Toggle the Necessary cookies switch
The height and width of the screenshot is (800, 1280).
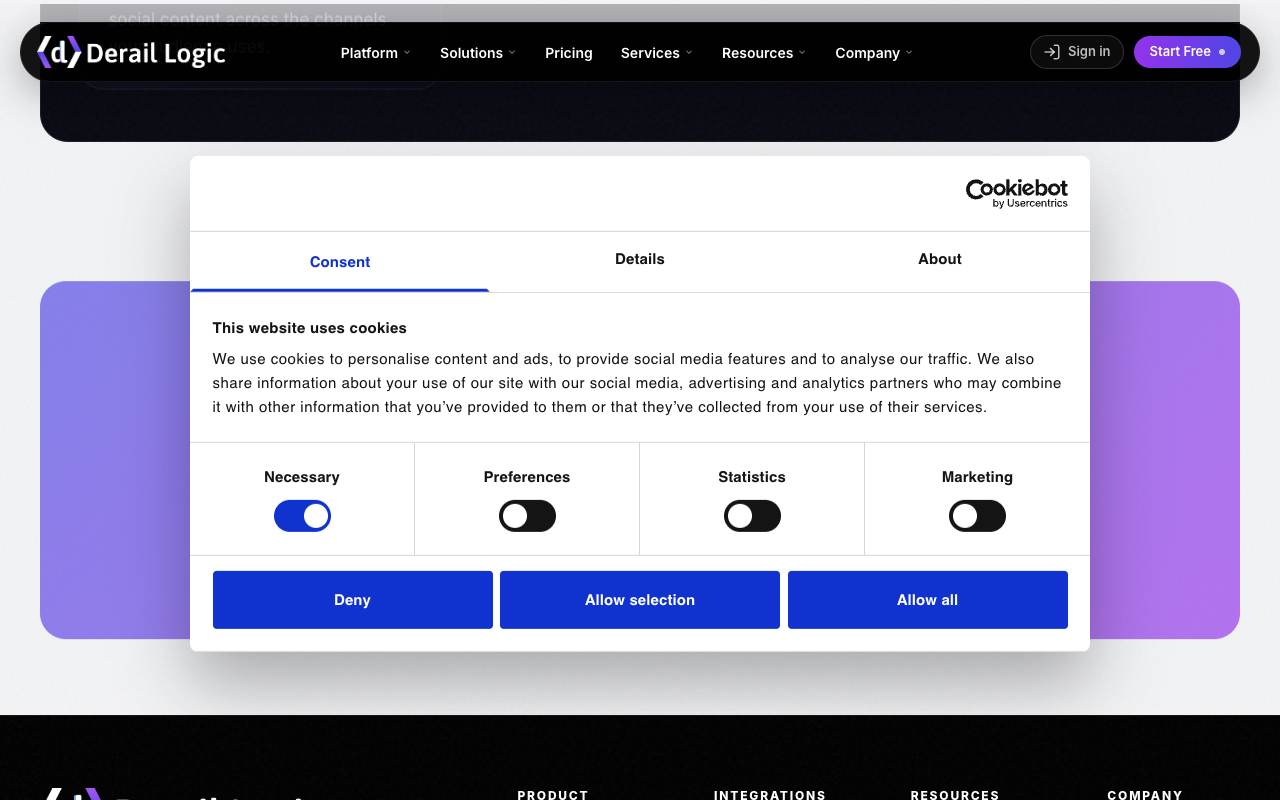point(302,516)
